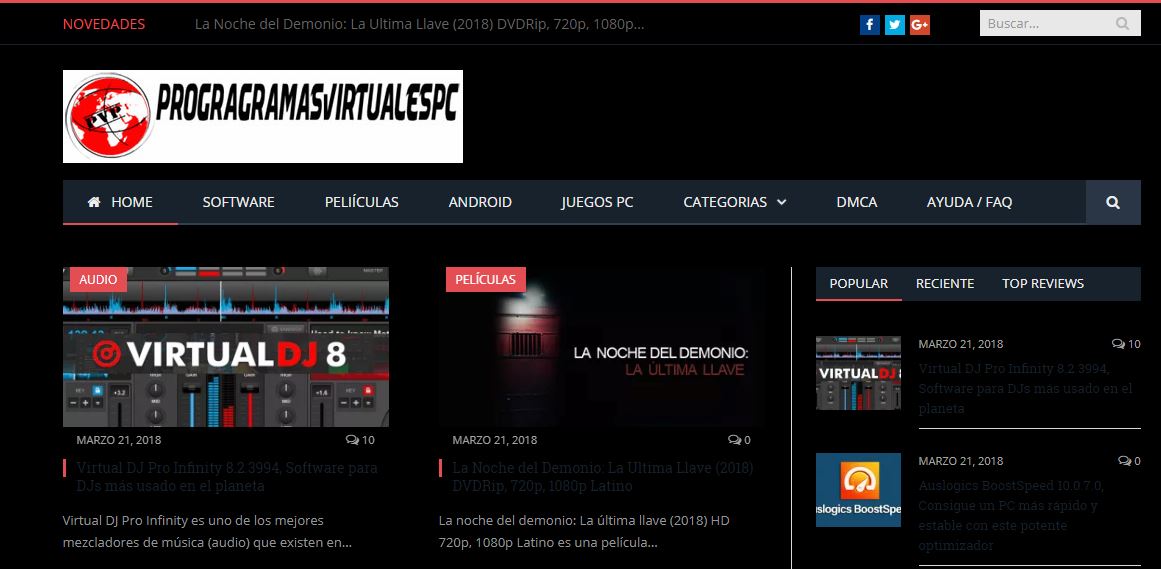Open the JUEGOS PC menu item

click(x=598, y=202)
